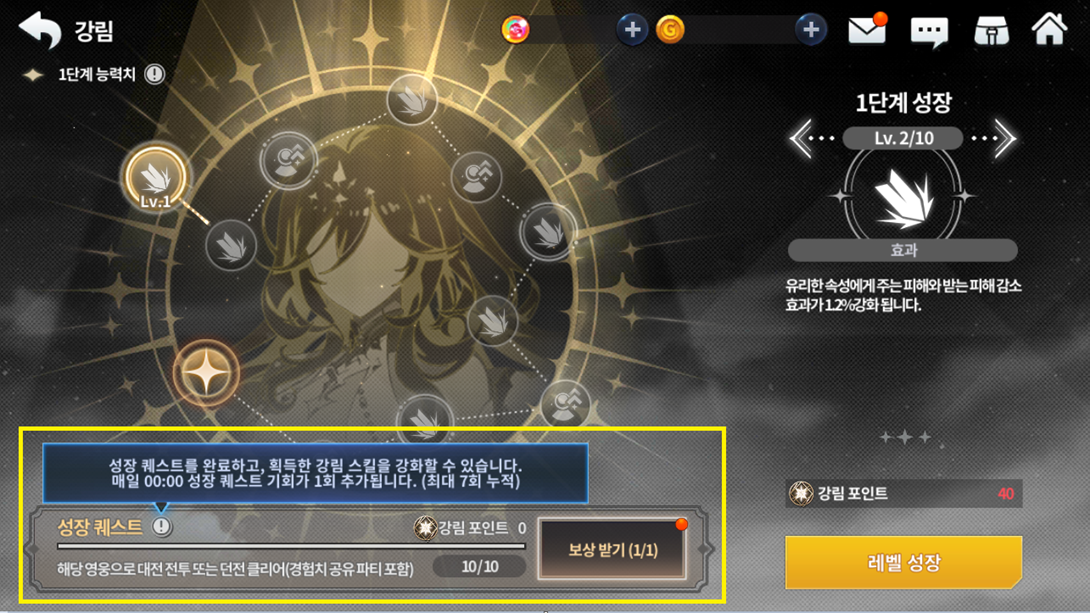Click the 성장 퀘스트 progress bar

click(x=291, y=547)
